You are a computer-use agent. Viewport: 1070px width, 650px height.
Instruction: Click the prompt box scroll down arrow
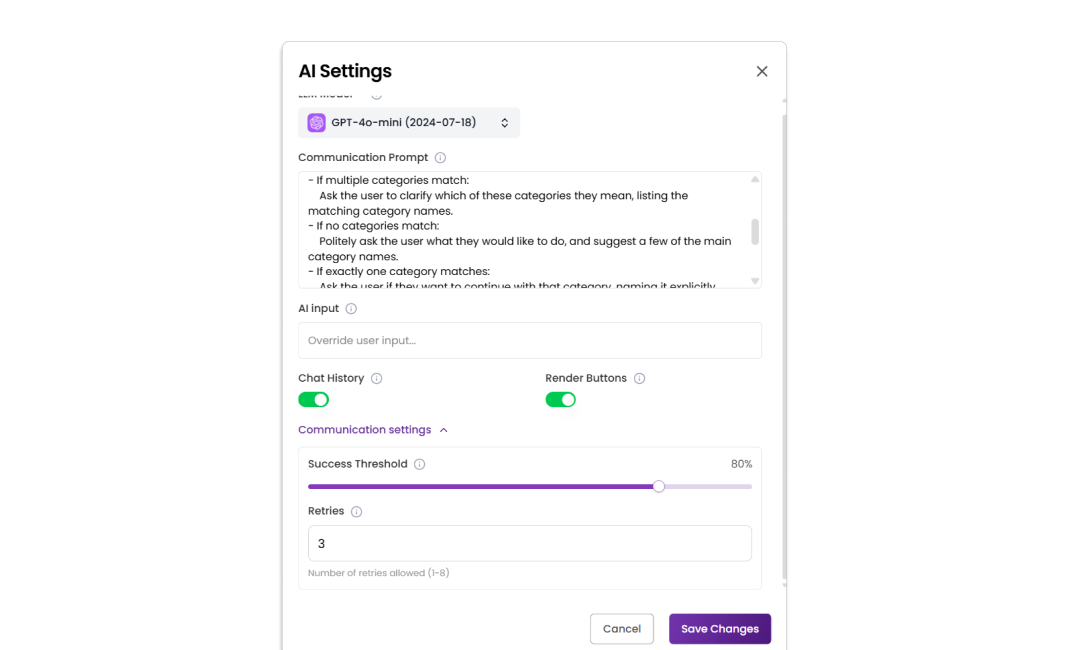coord(755,281)
